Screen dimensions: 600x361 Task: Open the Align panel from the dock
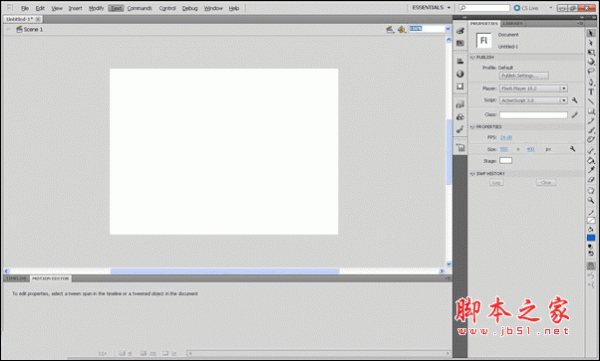point(460,61)
